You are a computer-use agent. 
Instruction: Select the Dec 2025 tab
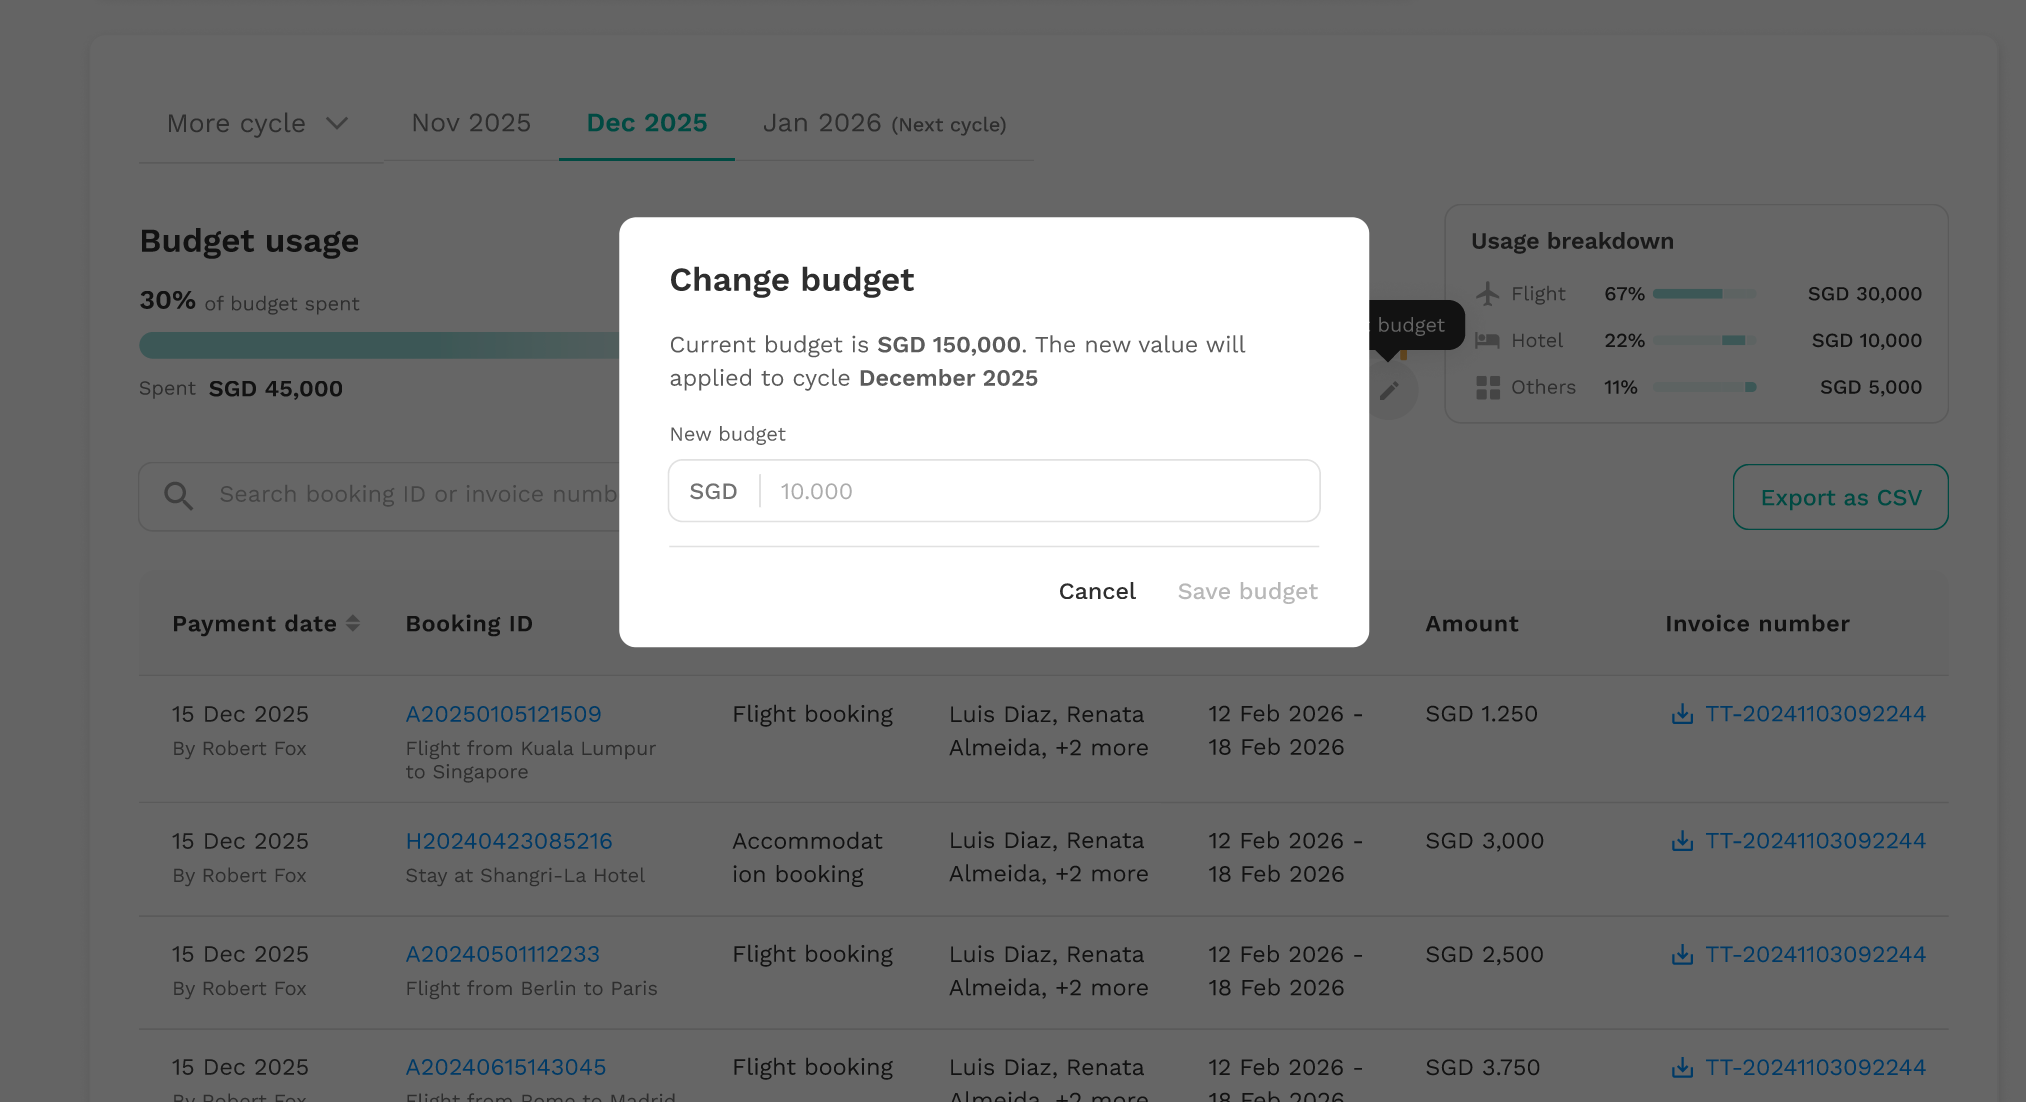(x=647, y=123)
